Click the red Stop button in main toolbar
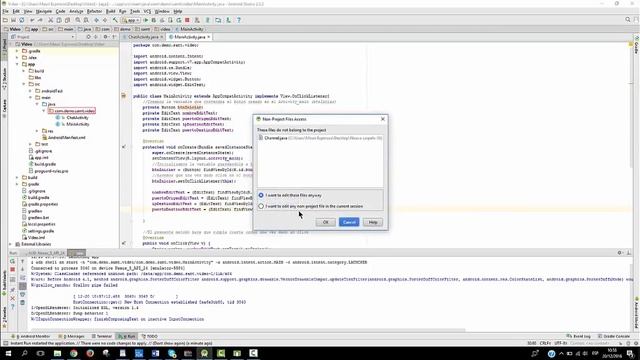This screenshot has height=360, width=640. [x=187, y=20]
